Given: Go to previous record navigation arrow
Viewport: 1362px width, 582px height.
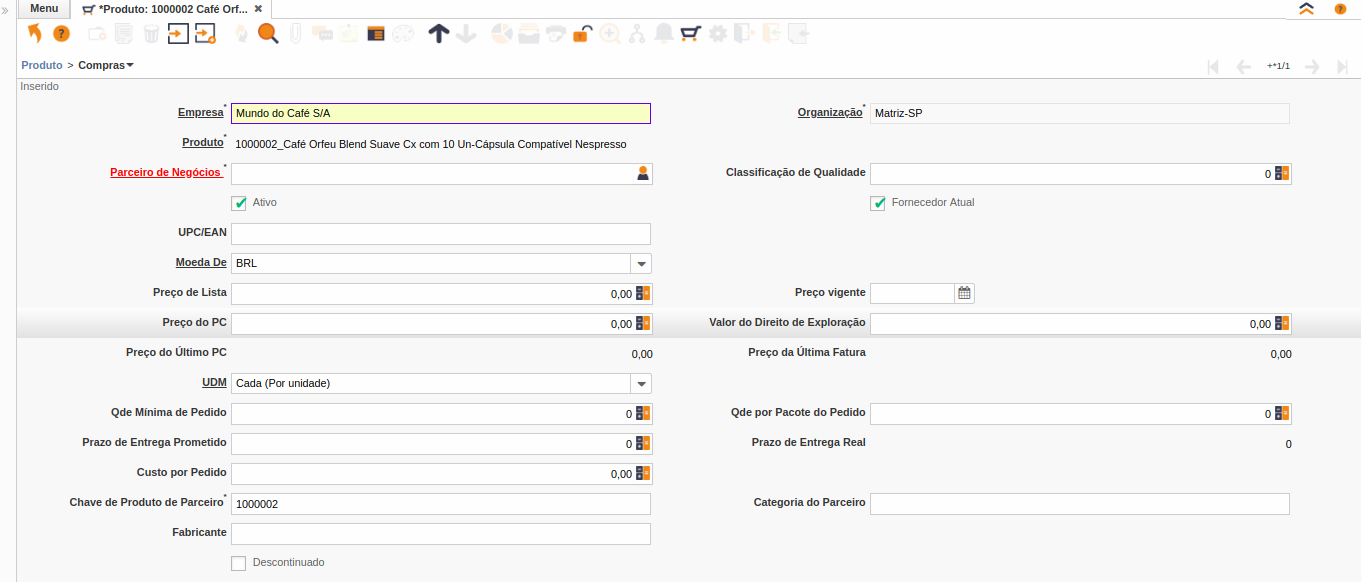Looking at the screenshot, I should pyautogui.click(x=1244, y=66).
